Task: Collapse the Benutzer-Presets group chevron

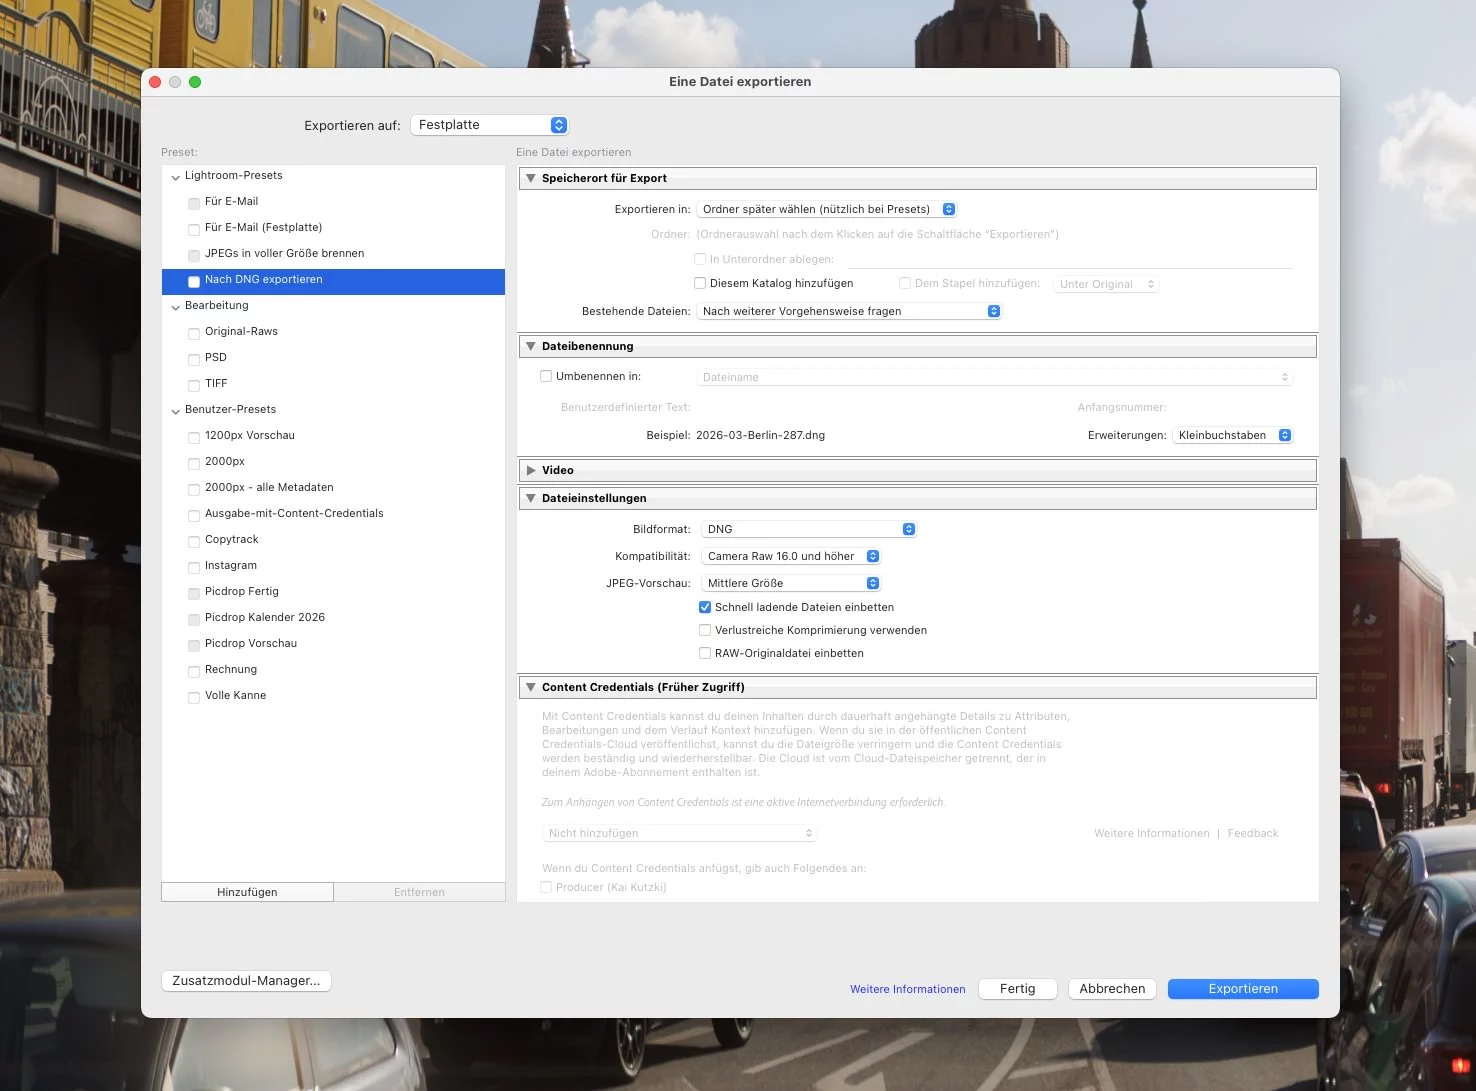Action: (x=176, y=411)
